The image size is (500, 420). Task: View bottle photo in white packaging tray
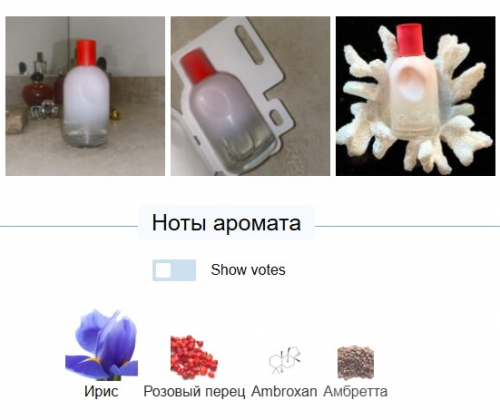coord(250,96)
